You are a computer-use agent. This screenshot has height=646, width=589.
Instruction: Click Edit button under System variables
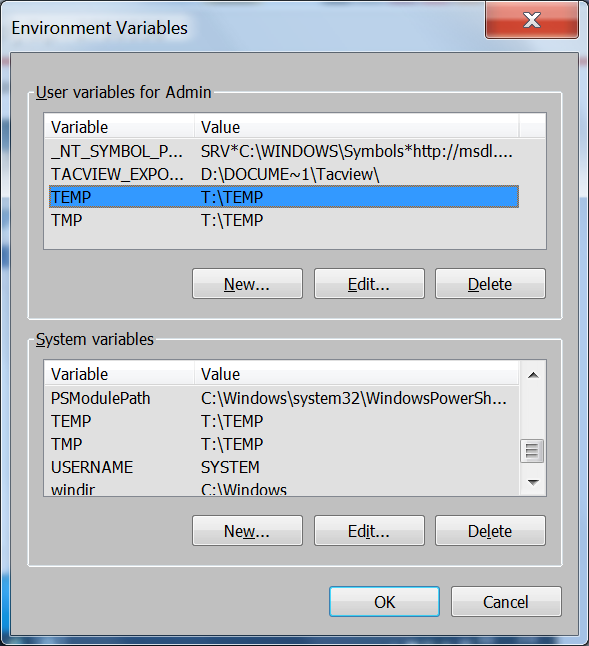pos(369,531)
